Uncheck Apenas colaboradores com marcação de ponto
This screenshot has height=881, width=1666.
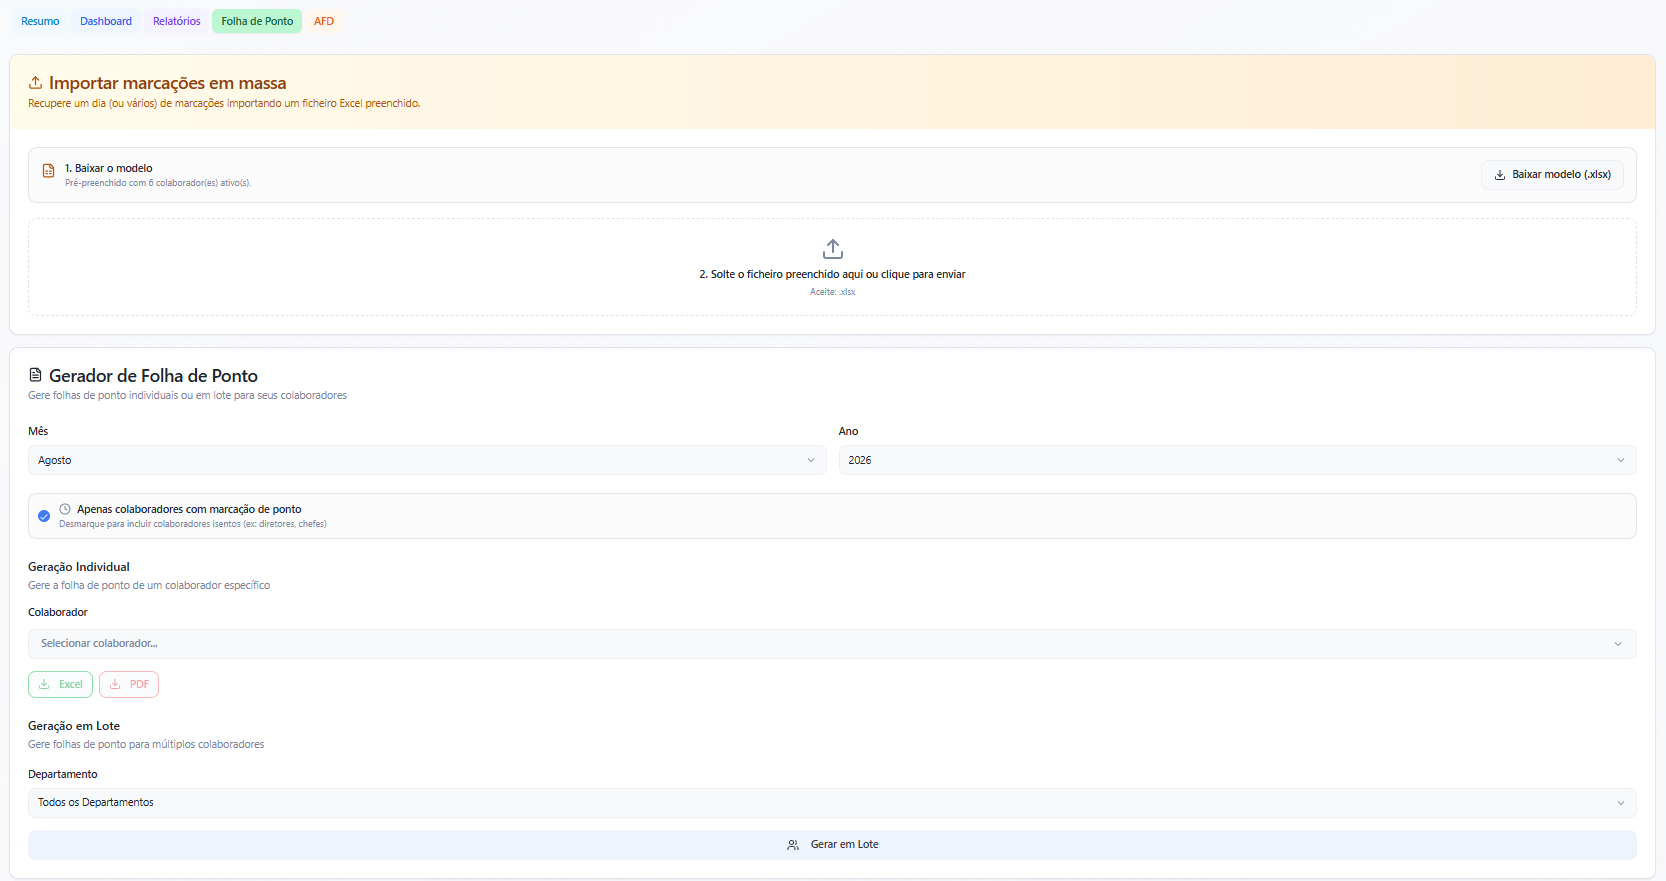pyautogui.click(x=44, y=516)
